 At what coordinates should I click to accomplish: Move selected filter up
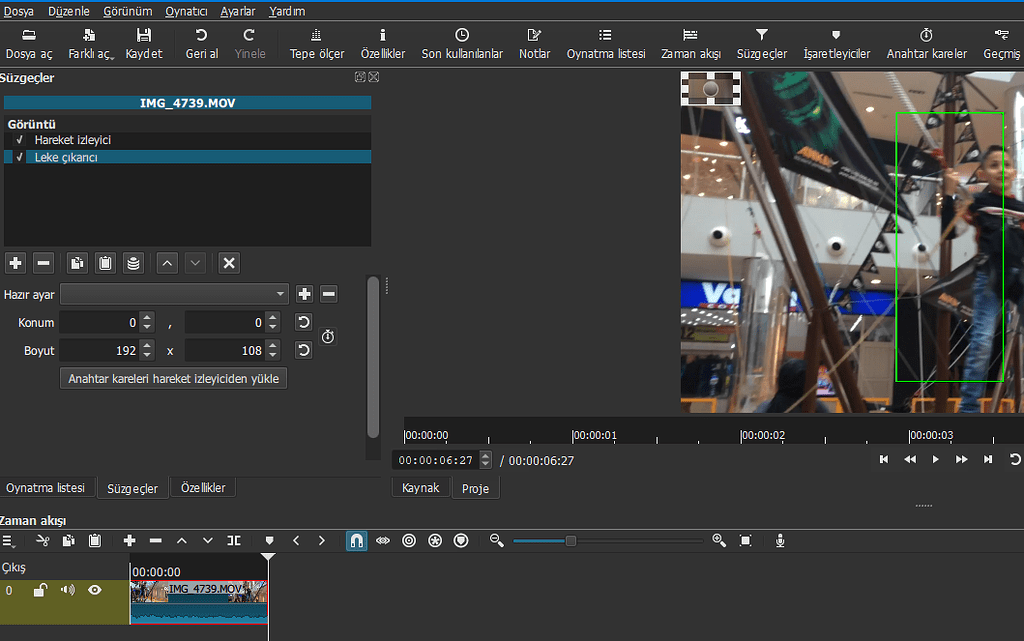pos(167,263)
